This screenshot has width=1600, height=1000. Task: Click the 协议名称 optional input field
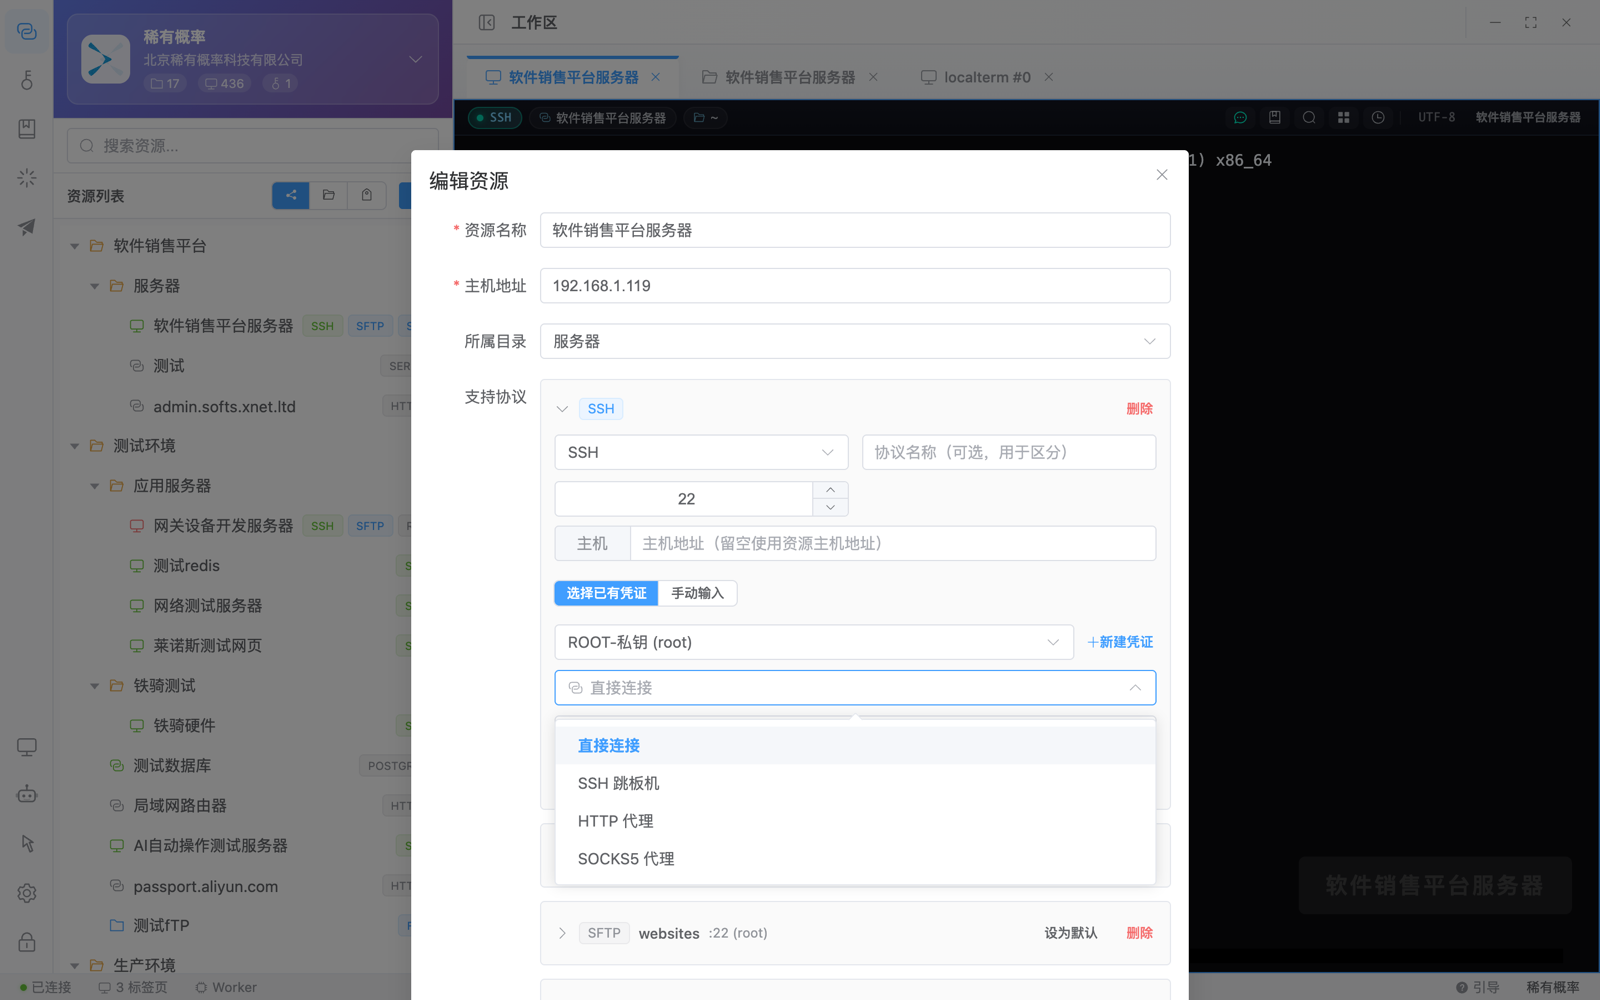tap(1009, 452)
